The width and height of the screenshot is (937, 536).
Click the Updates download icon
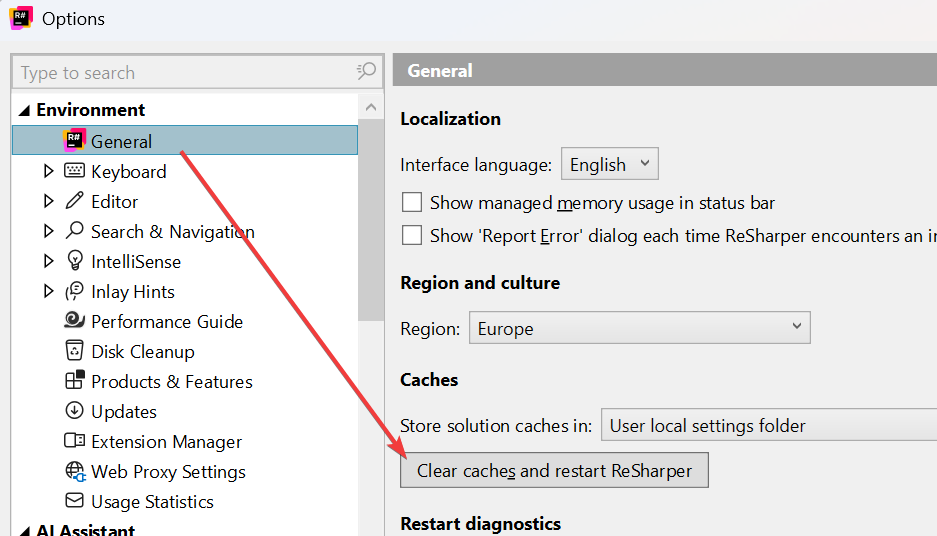click(74, 411)
